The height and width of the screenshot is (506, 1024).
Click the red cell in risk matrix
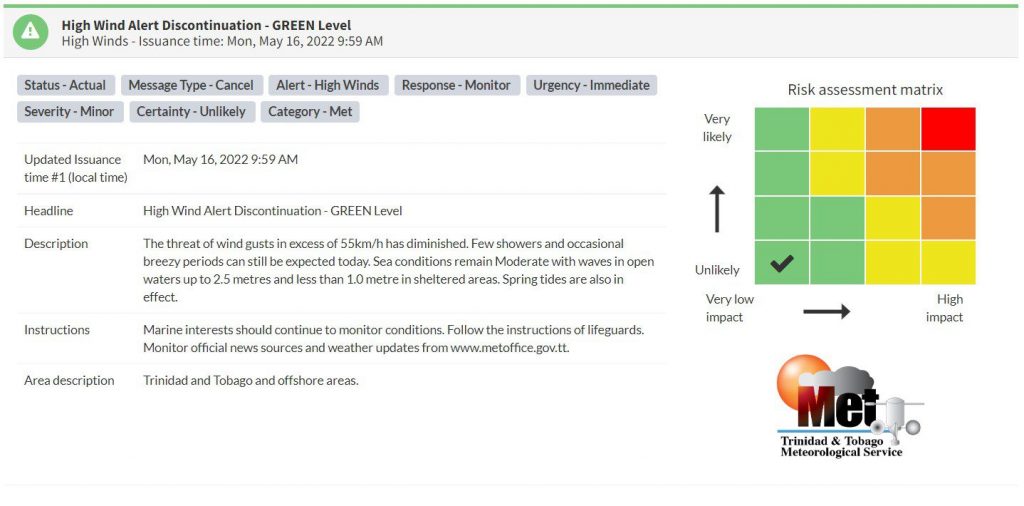(x=948, y=129)
